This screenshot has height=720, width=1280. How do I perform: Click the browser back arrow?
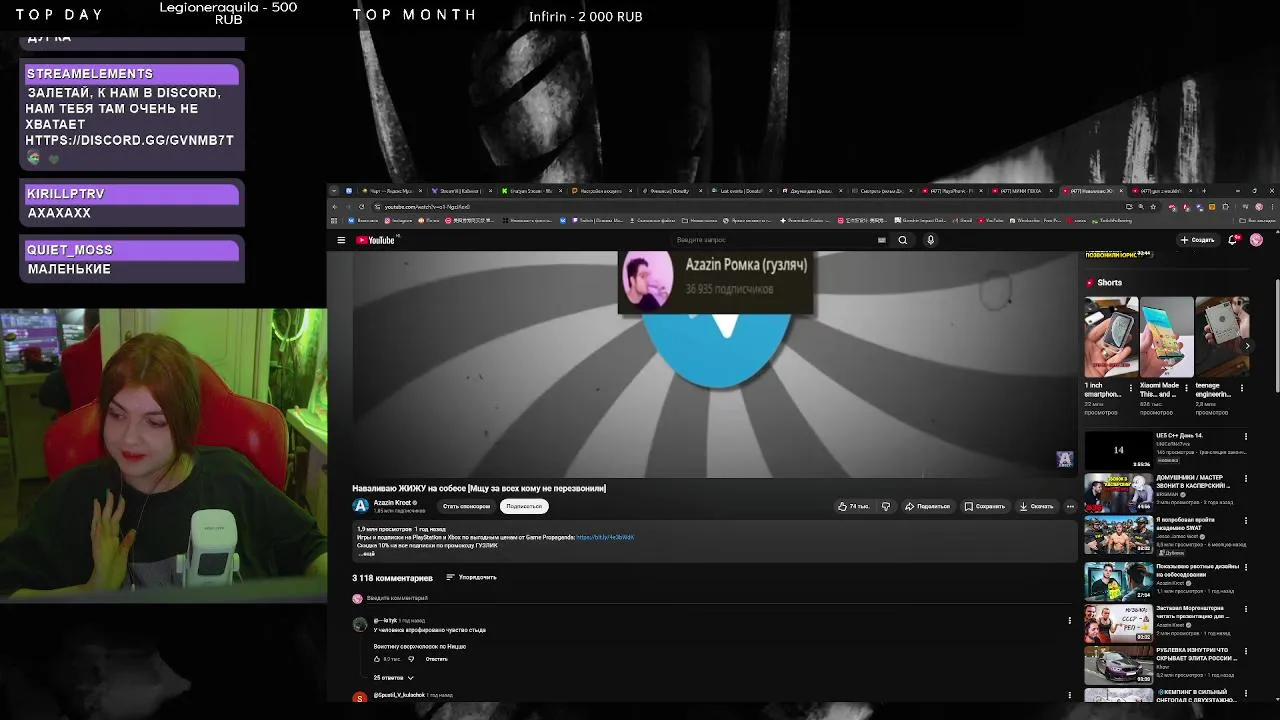pyautogui.click(x=336, y=207)
